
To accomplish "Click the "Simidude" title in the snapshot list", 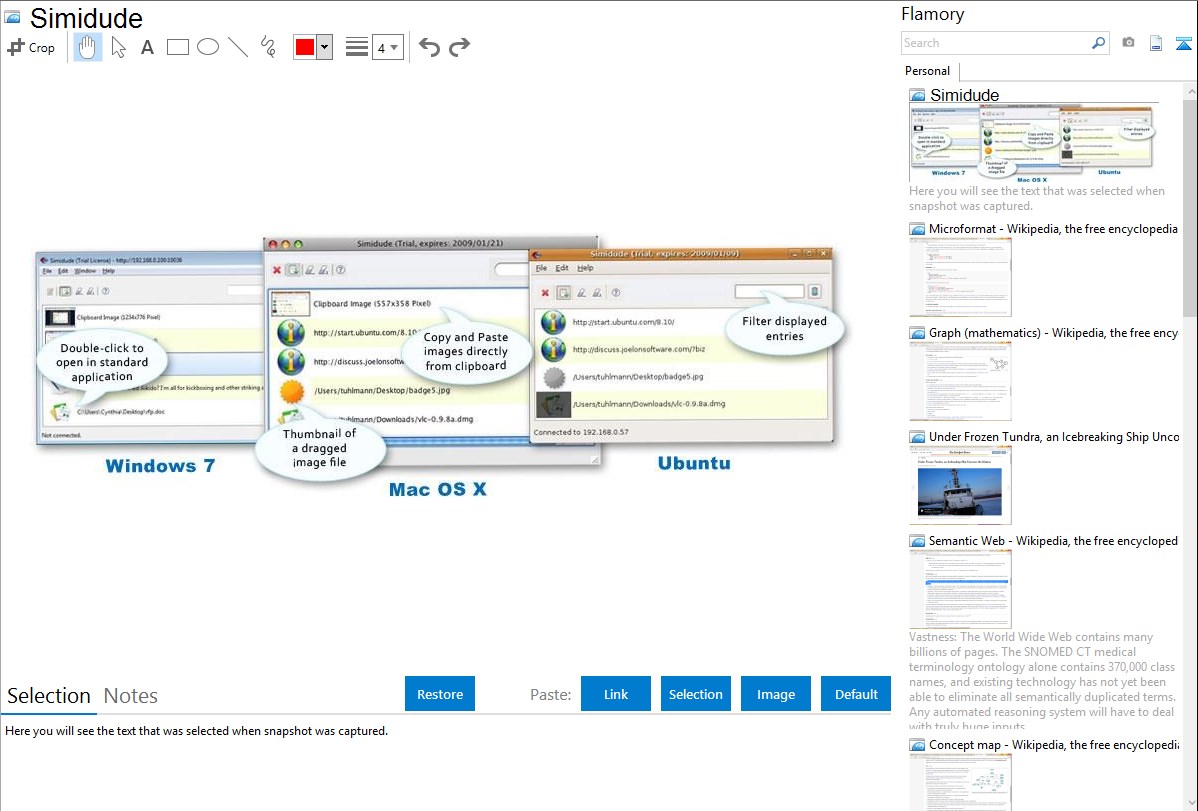I will (x=964, y=96).
